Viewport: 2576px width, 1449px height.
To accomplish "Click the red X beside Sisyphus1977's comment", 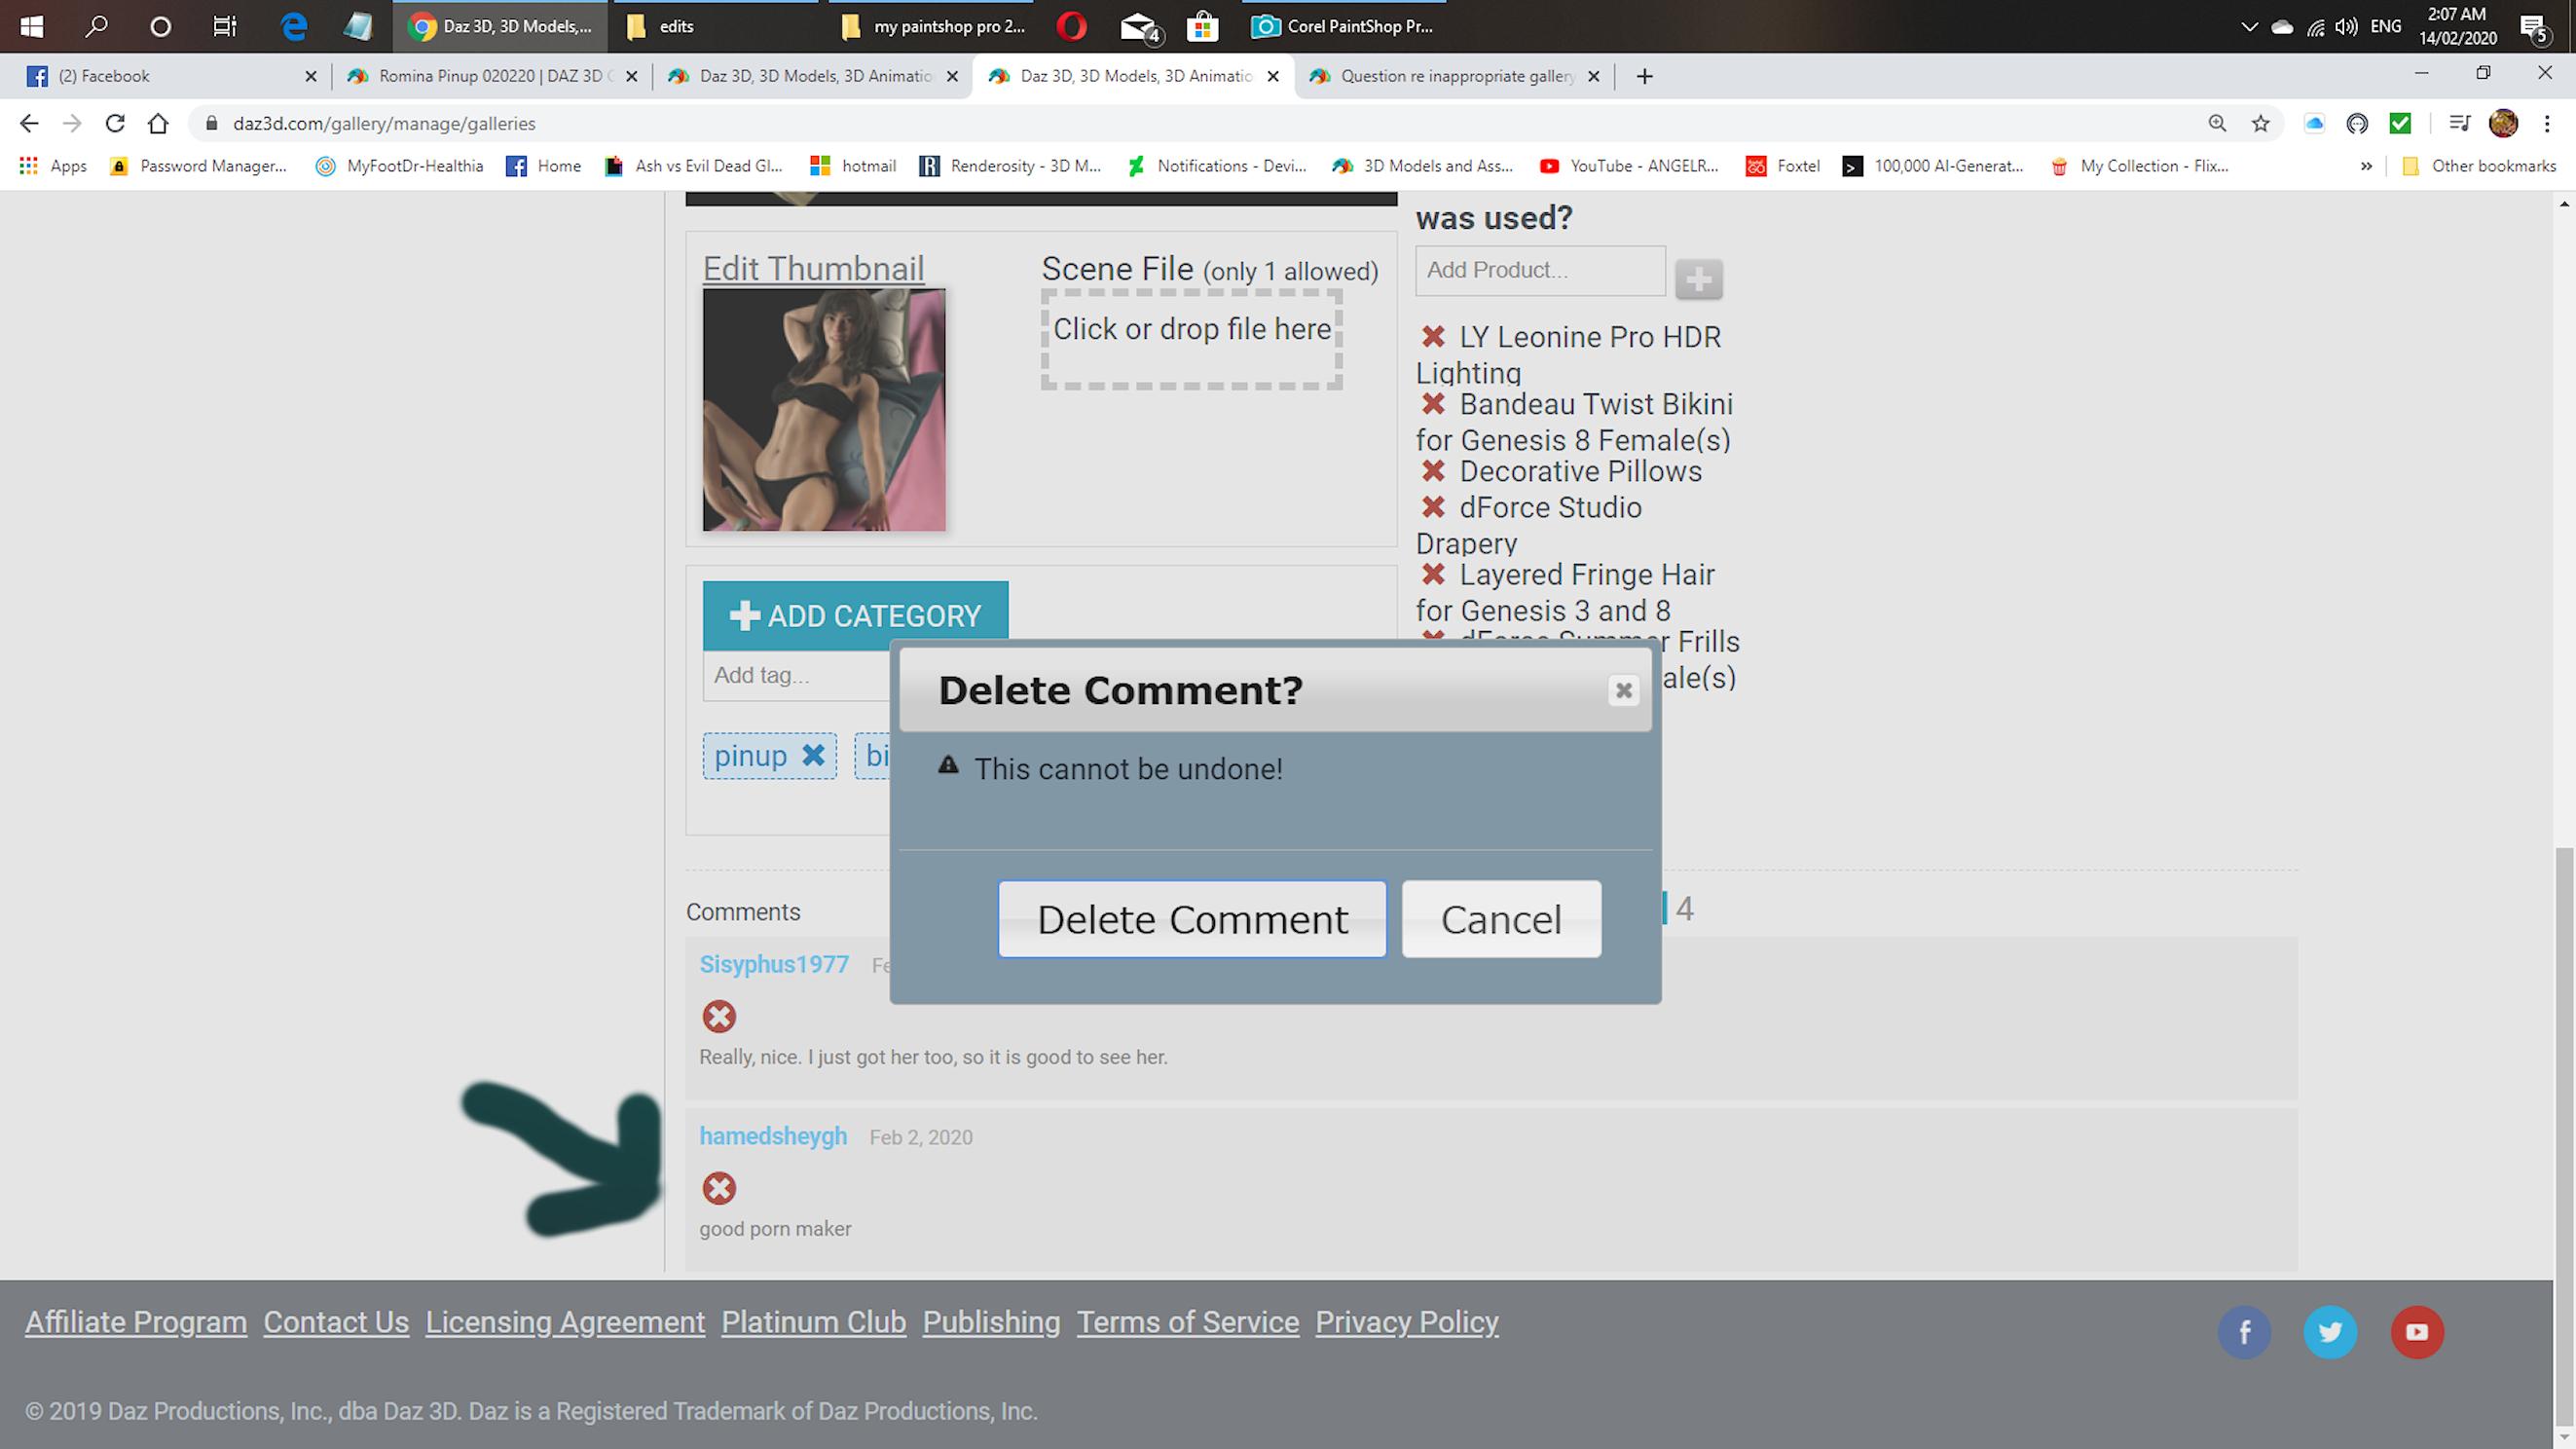I will (718, 1016).
